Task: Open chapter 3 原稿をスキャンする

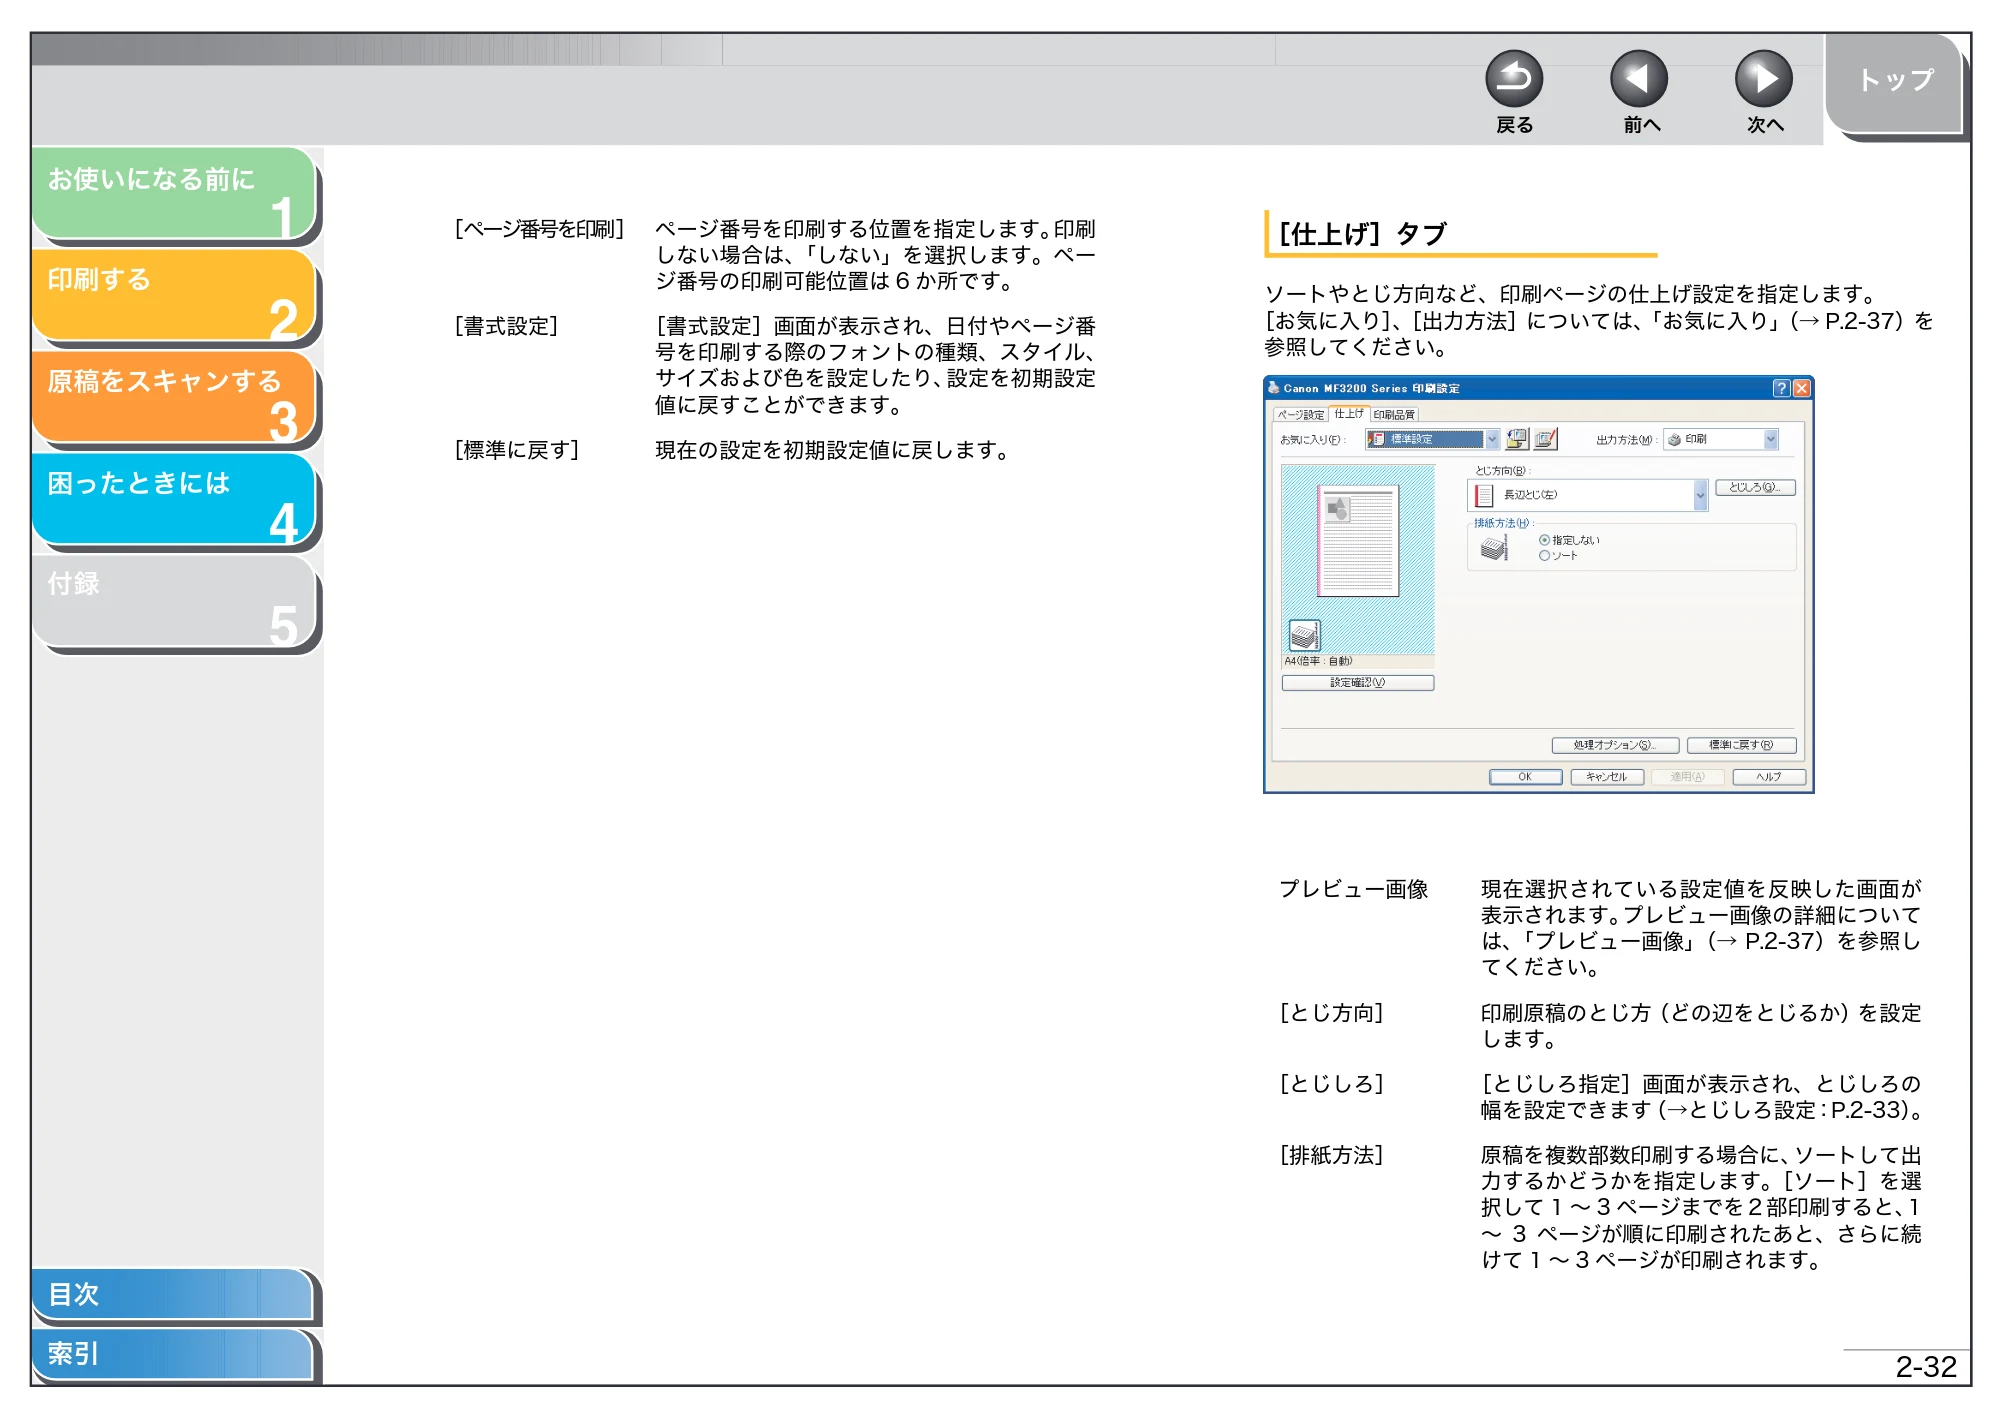Action: [174, 397]
